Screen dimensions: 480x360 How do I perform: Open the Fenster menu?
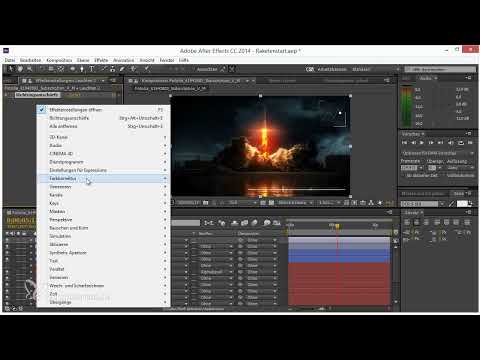(167, 60)
